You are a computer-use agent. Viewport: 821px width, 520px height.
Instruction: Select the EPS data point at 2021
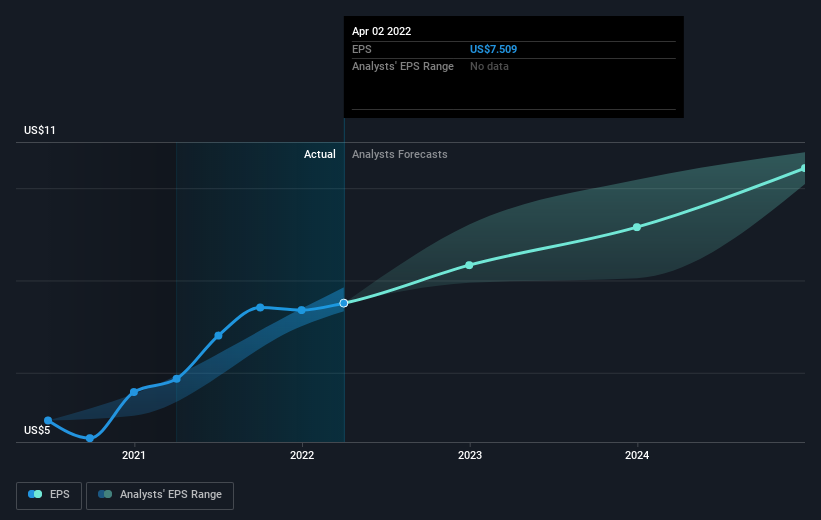point(134,392)
